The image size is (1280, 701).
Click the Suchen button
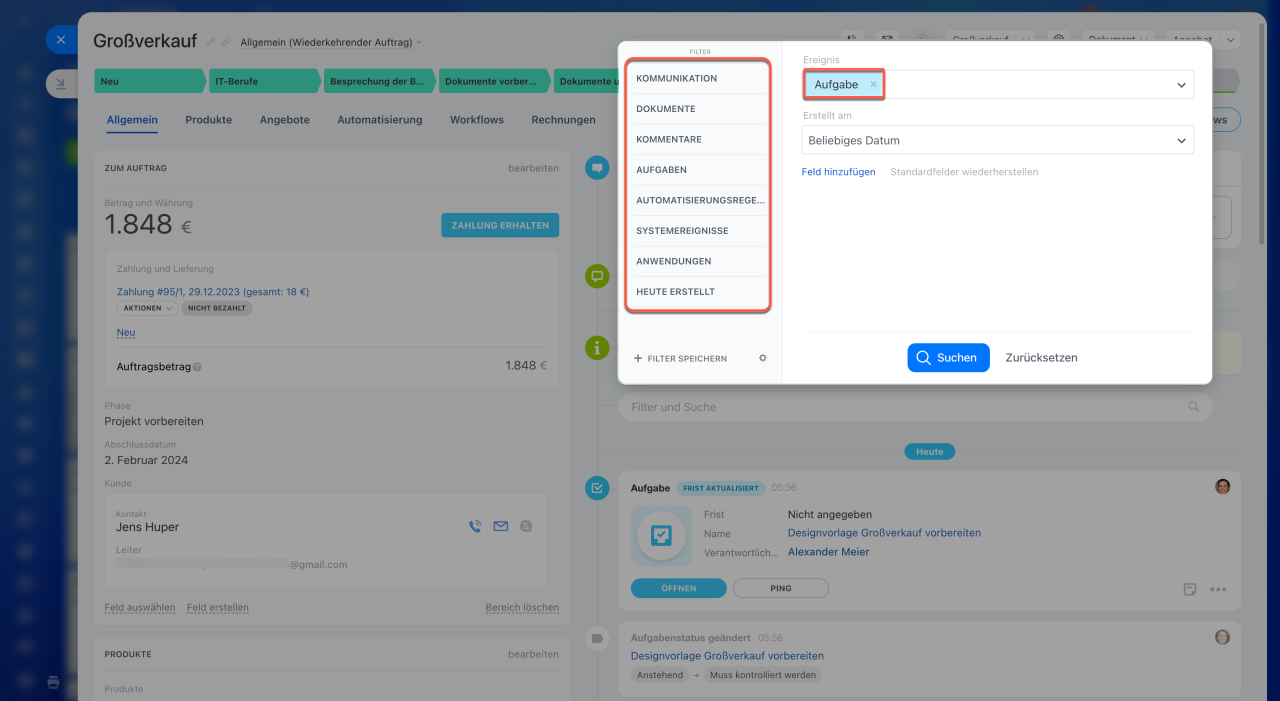948,357
